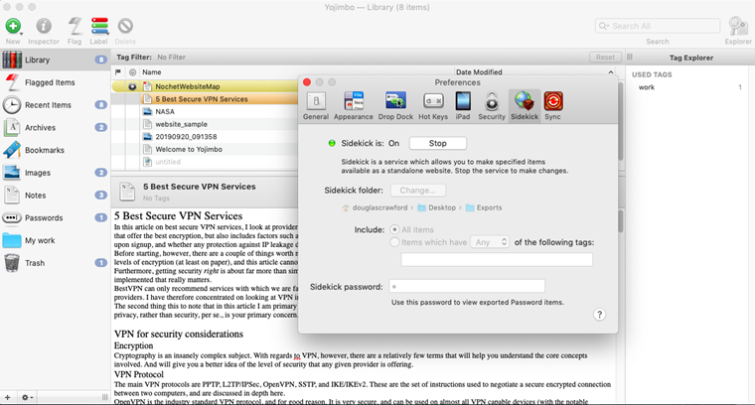
Task: Select the Notes collection
Action: tap(55, 196)
